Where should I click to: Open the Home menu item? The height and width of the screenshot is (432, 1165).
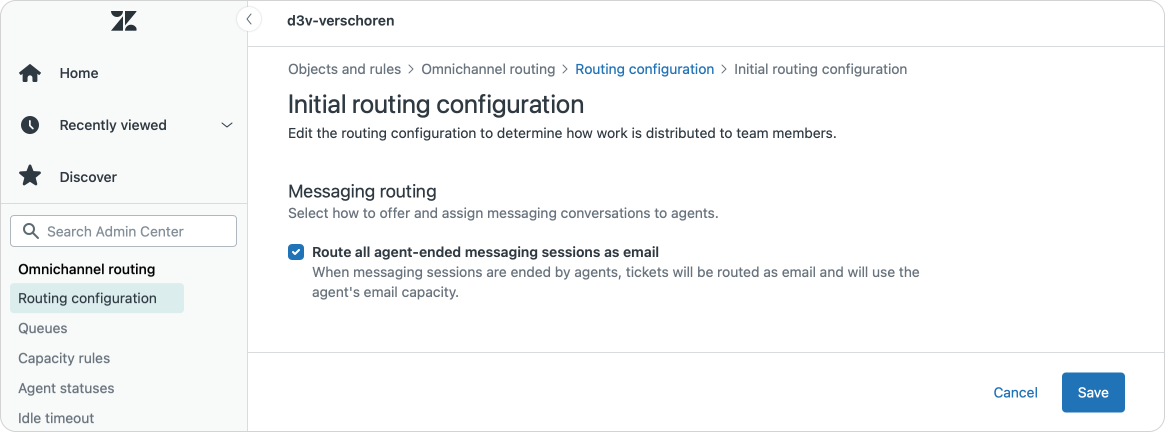point(79,73)
